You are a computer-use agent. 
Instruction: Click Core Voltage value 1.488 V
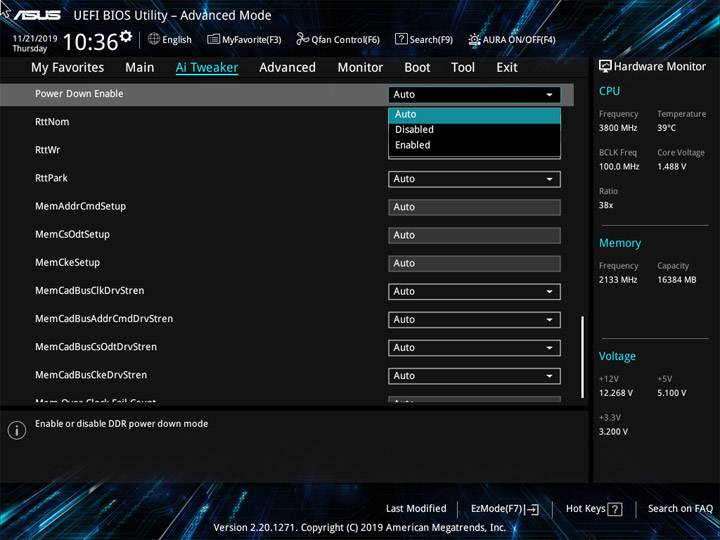[671, 167]
